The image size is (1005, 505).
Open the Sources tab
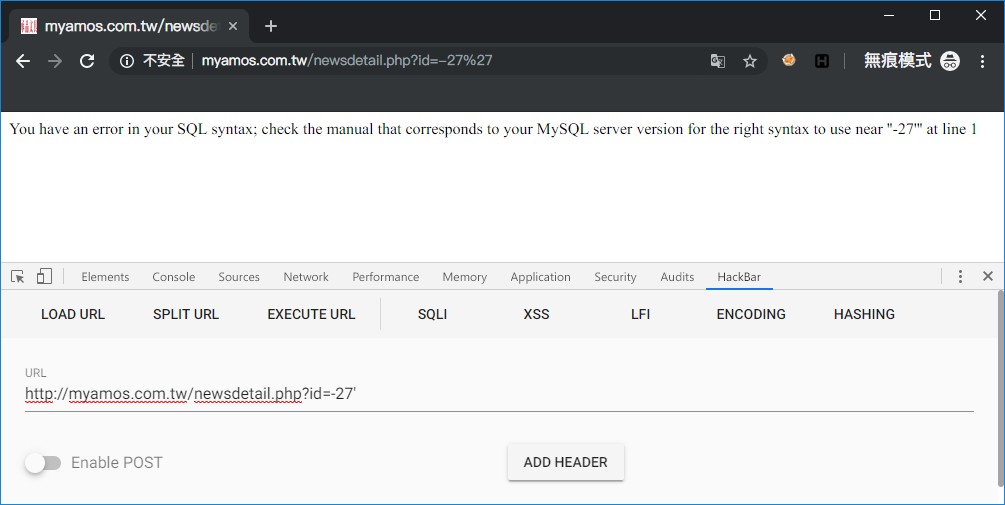click(x=239, y=277)
